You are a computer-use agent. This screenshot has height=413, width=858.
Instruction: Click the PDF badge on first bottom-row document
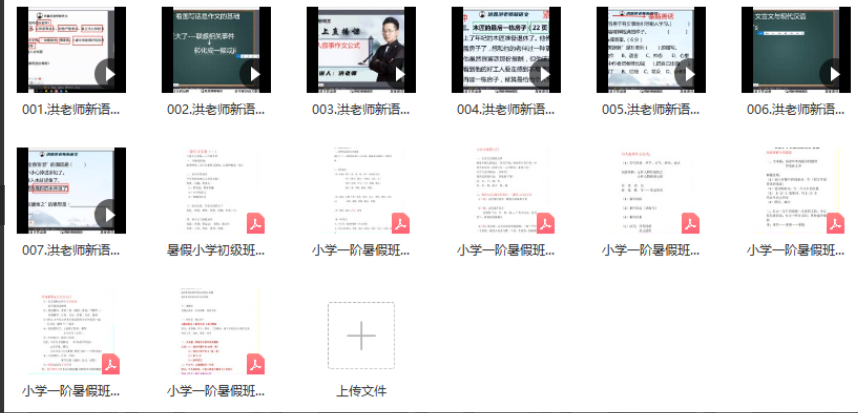coord(110,363)
